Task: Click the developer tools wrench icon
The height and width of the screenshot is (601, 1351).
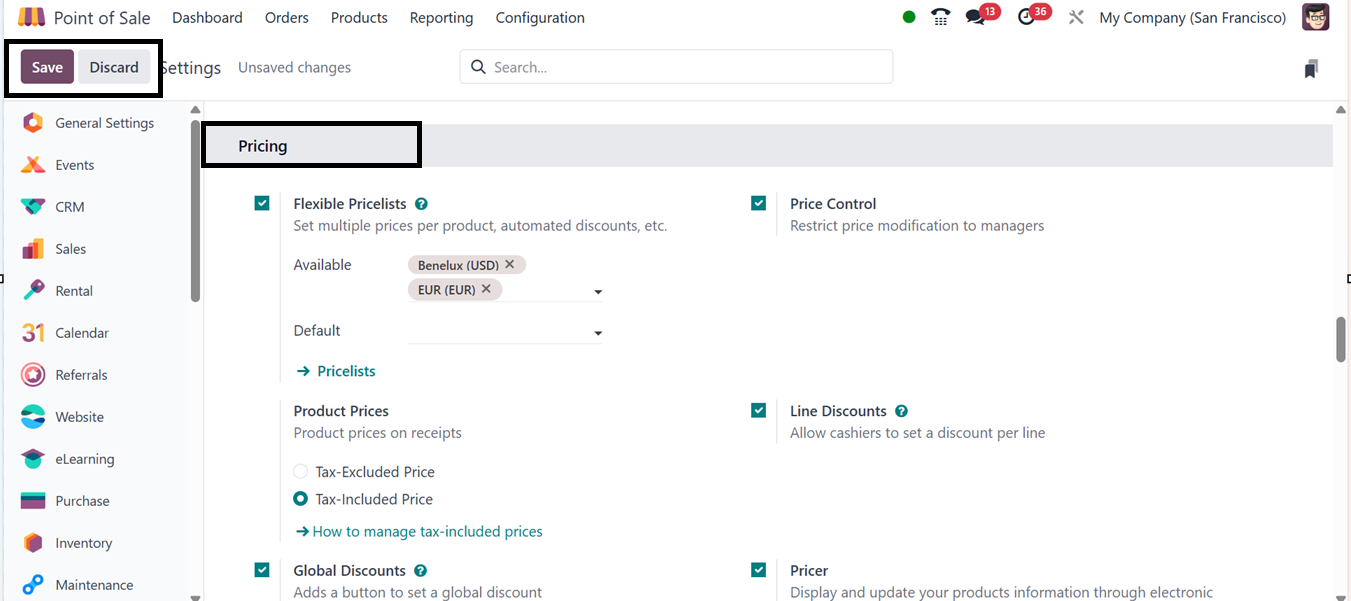Action: click(x=1076, y=17)
